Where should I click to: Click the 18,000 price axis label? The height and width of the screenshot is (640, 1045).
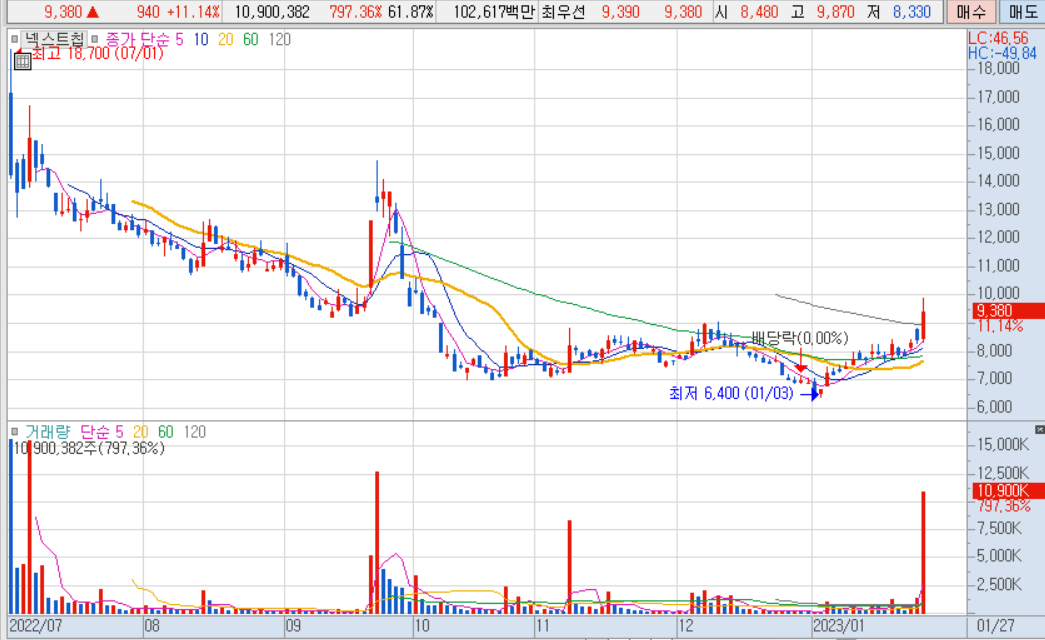pyautogui.click(x=998, y=68)
